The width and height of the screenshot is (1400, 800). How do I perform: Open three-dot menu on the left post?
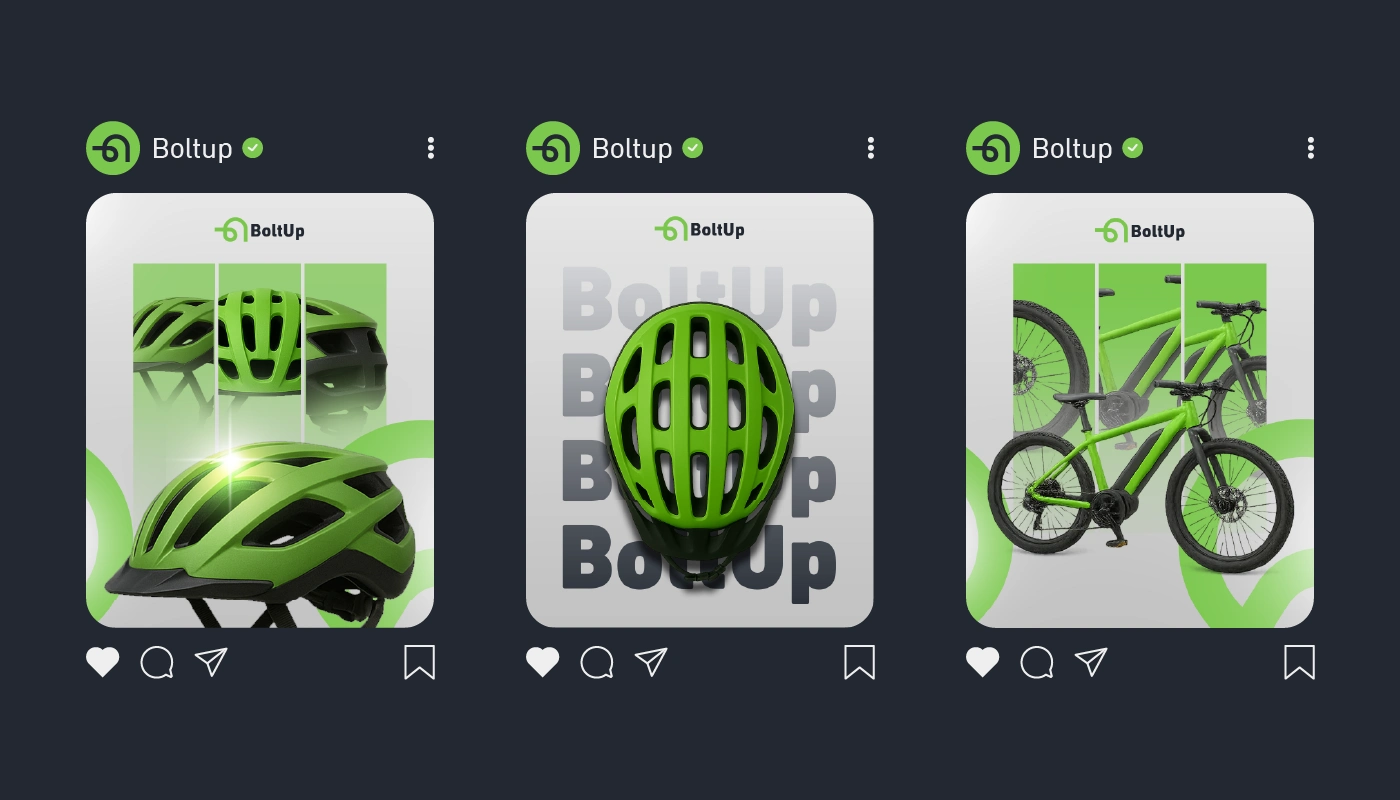tap(431, 148)
